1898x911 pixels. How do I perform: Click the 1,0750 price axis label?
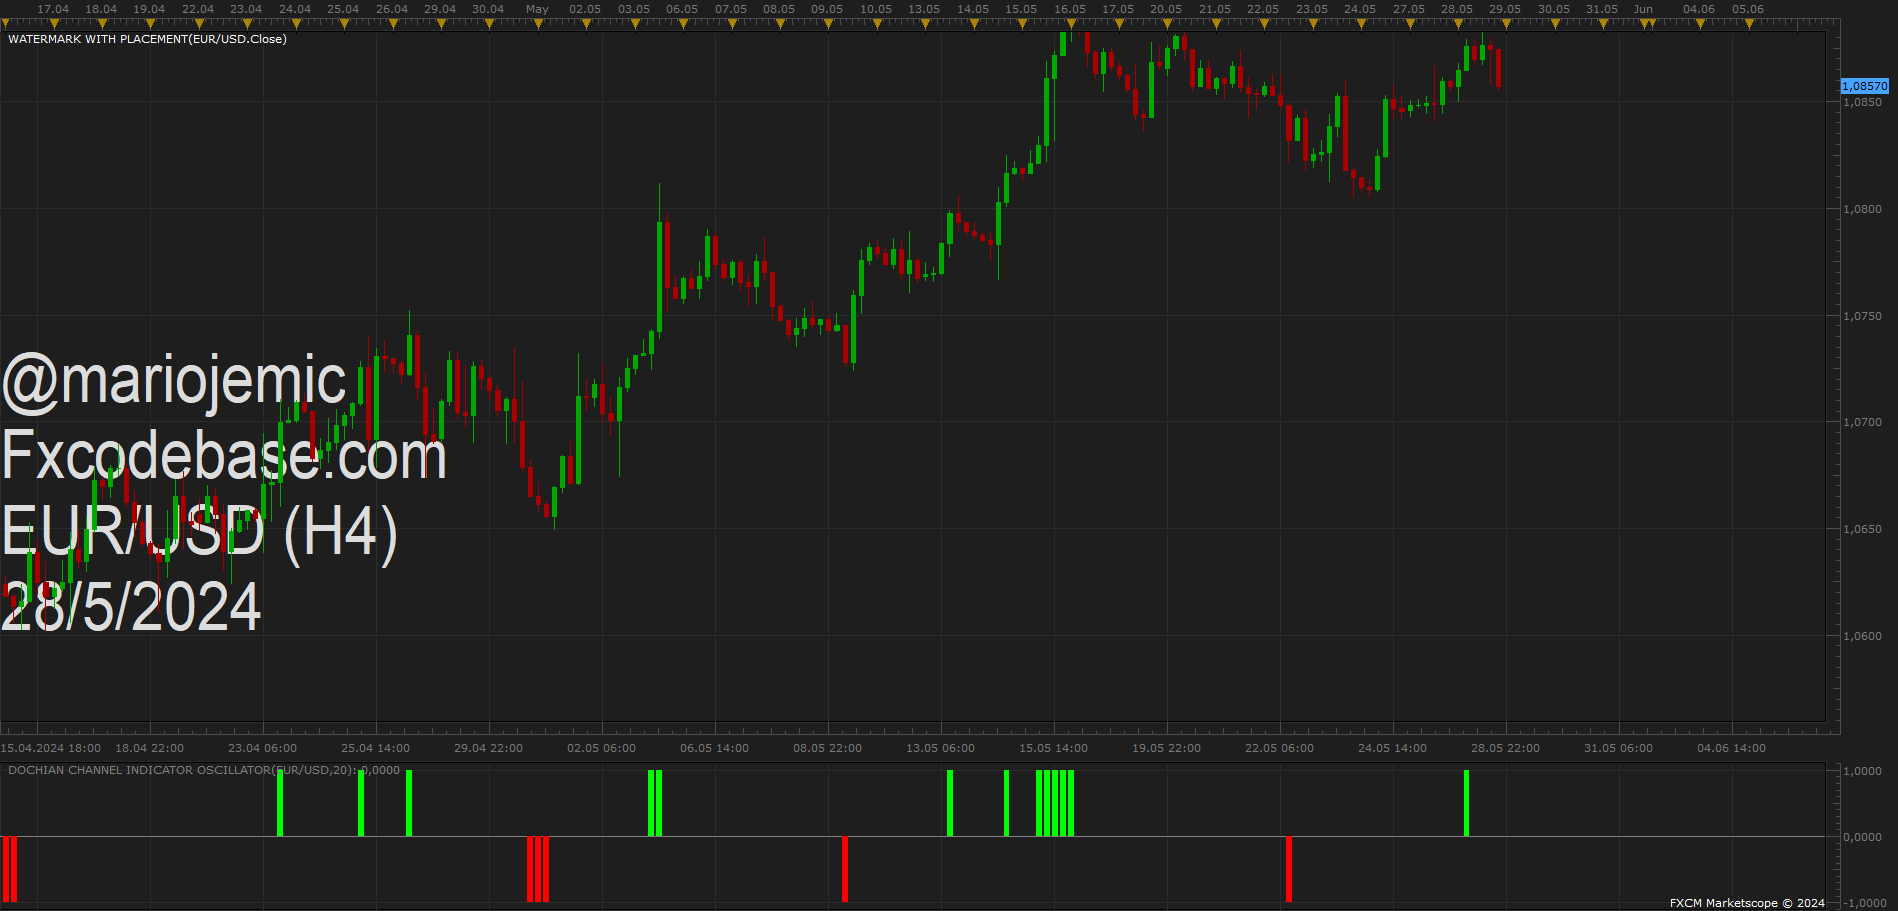(x=1863, y=316)
